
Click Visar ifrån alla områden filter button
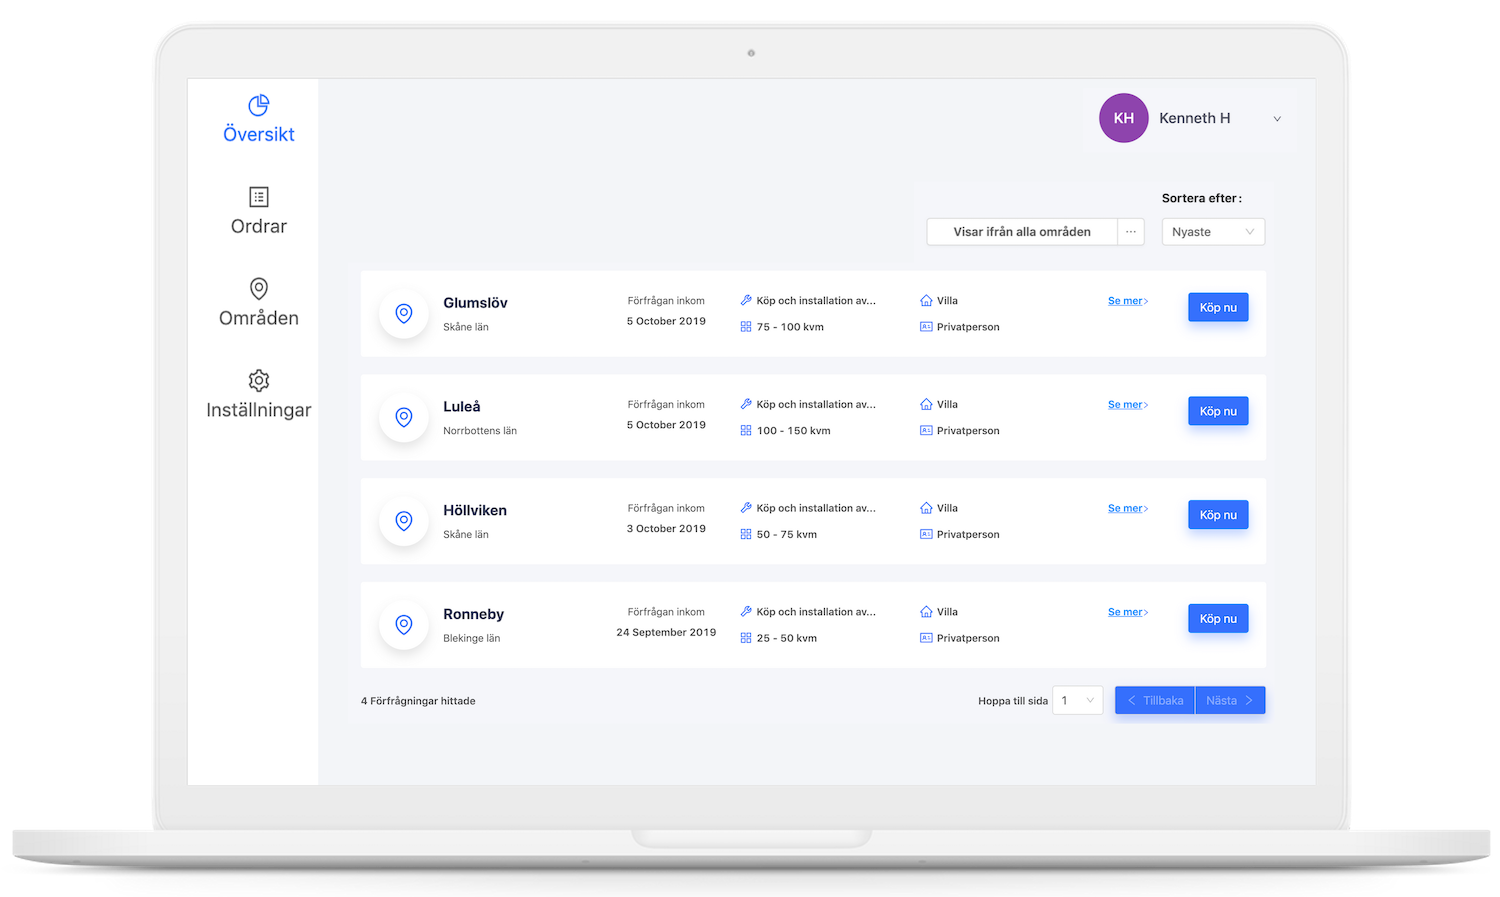[x=1021, y=232]
